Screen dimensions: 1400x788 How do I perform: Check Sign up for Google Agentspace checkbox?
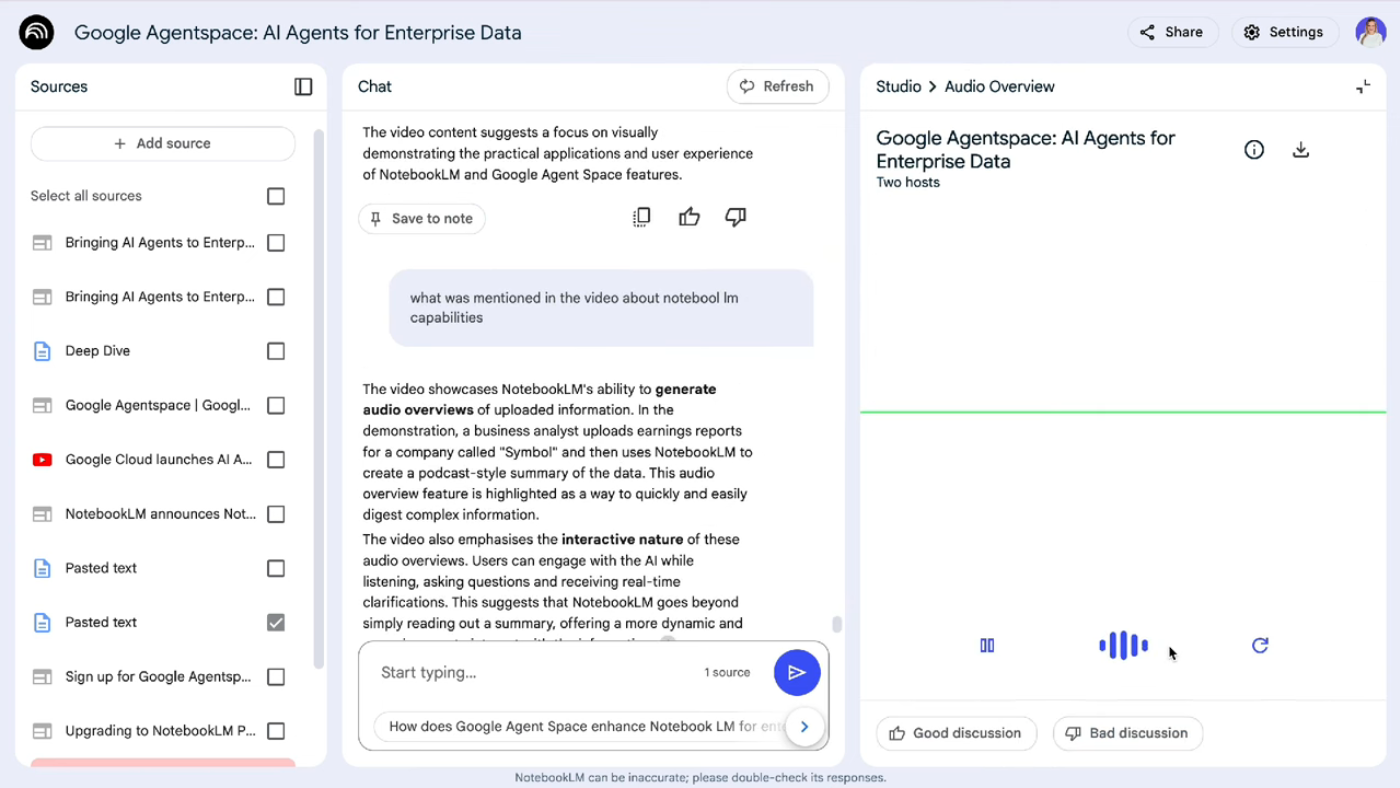[x=276, y=677]
